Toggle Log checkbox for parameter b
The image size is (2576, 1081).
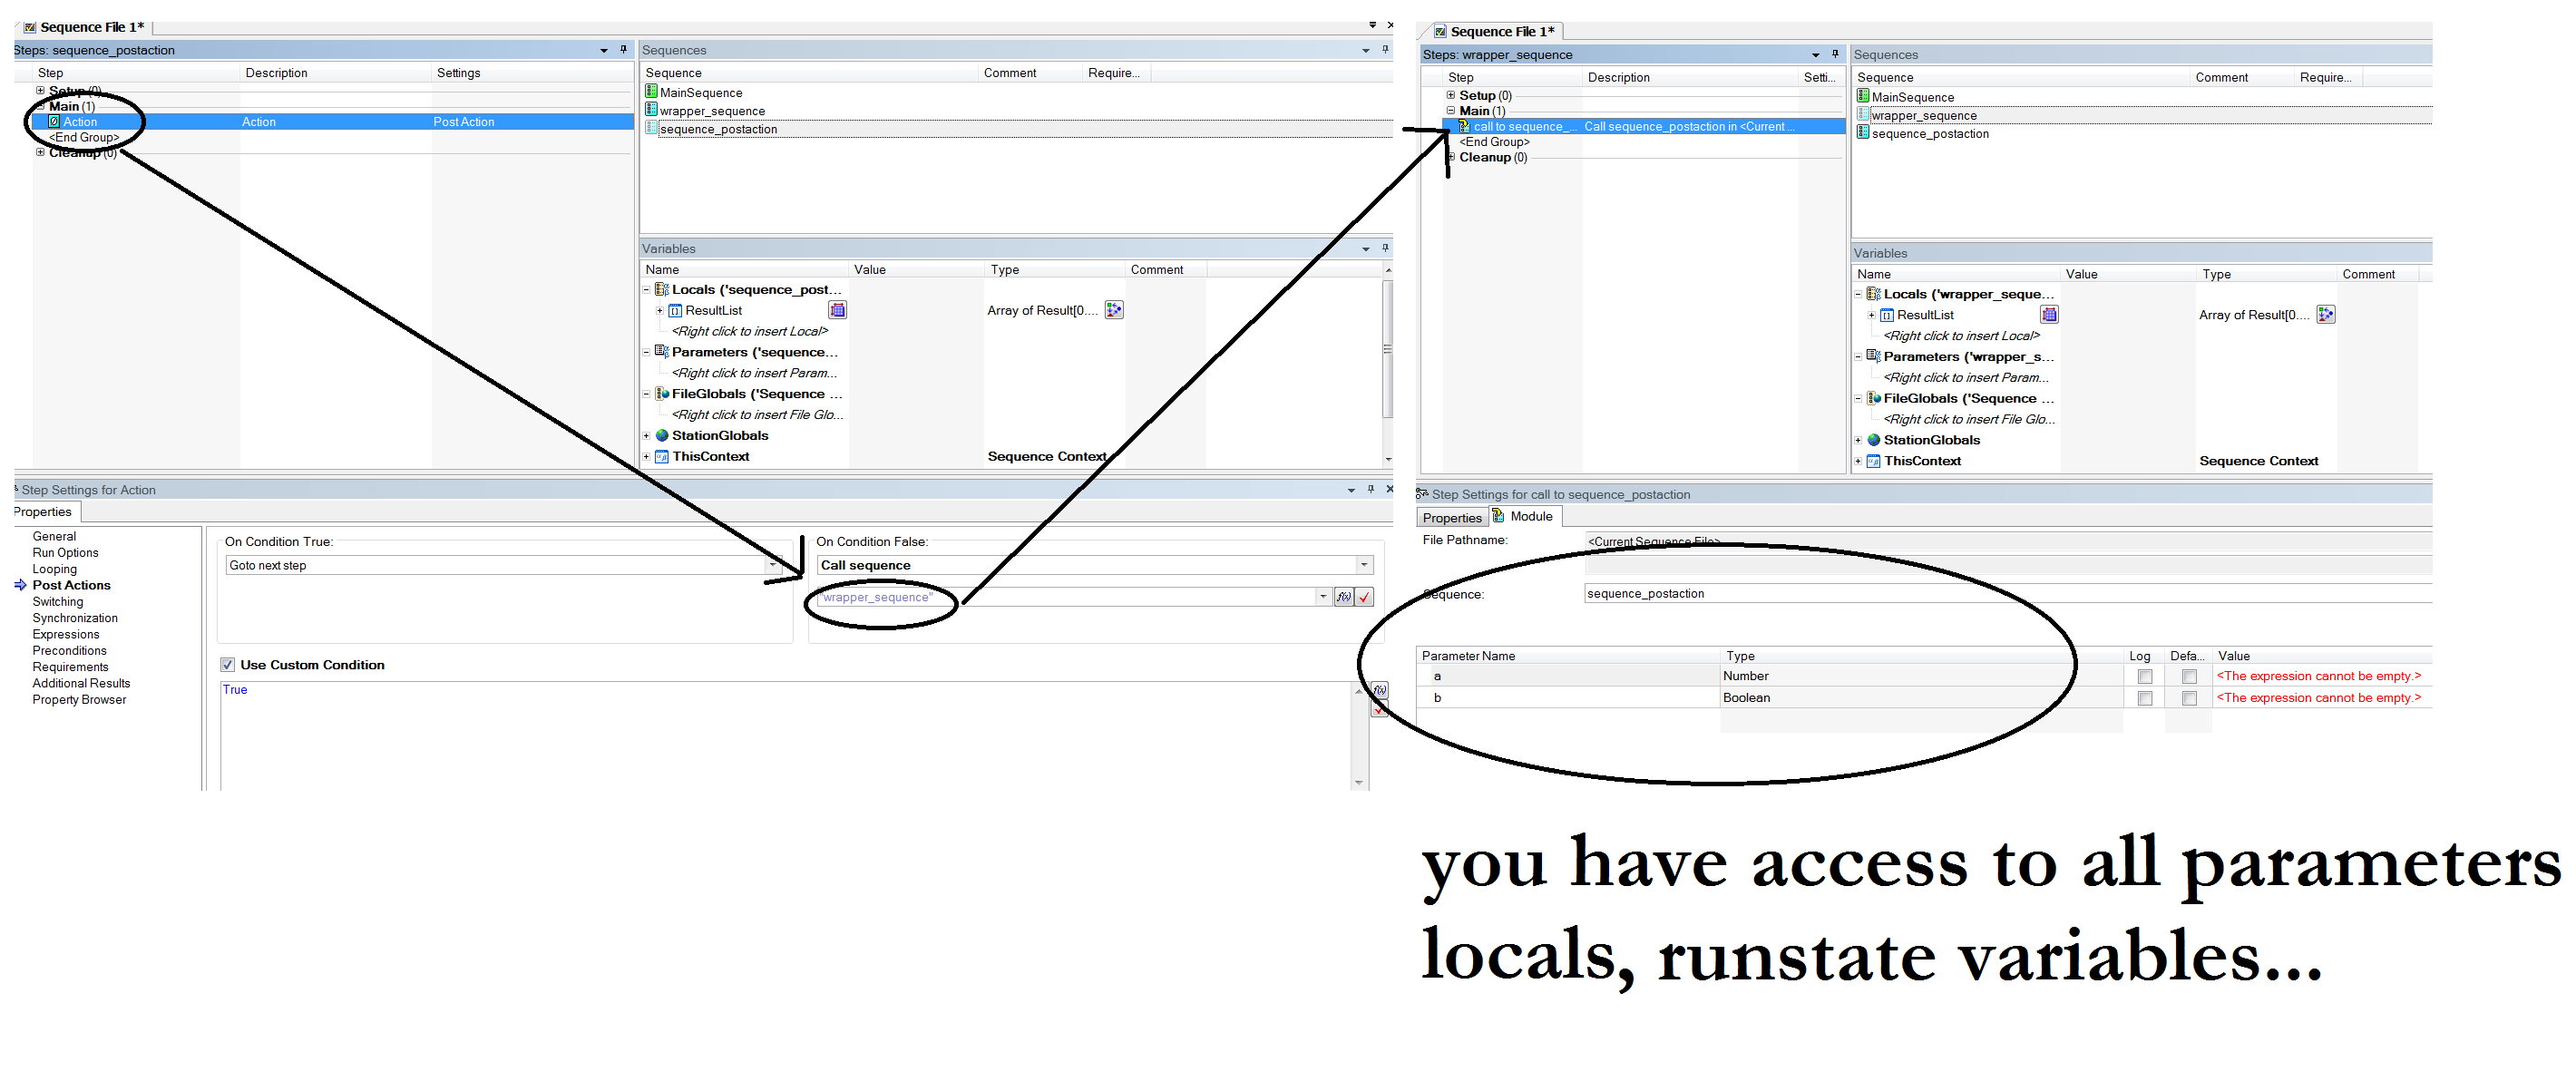click(2144, 698)
